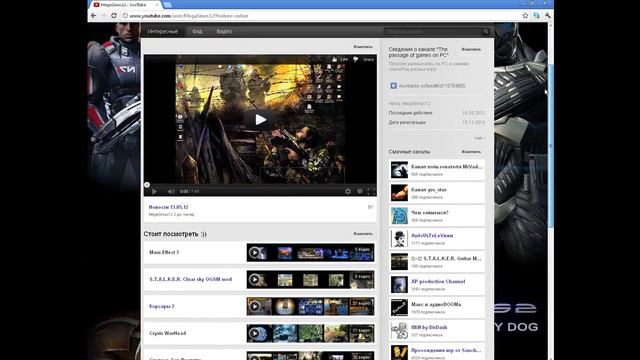Click the Charlie Chaplin channel avatar

(399, 238)
